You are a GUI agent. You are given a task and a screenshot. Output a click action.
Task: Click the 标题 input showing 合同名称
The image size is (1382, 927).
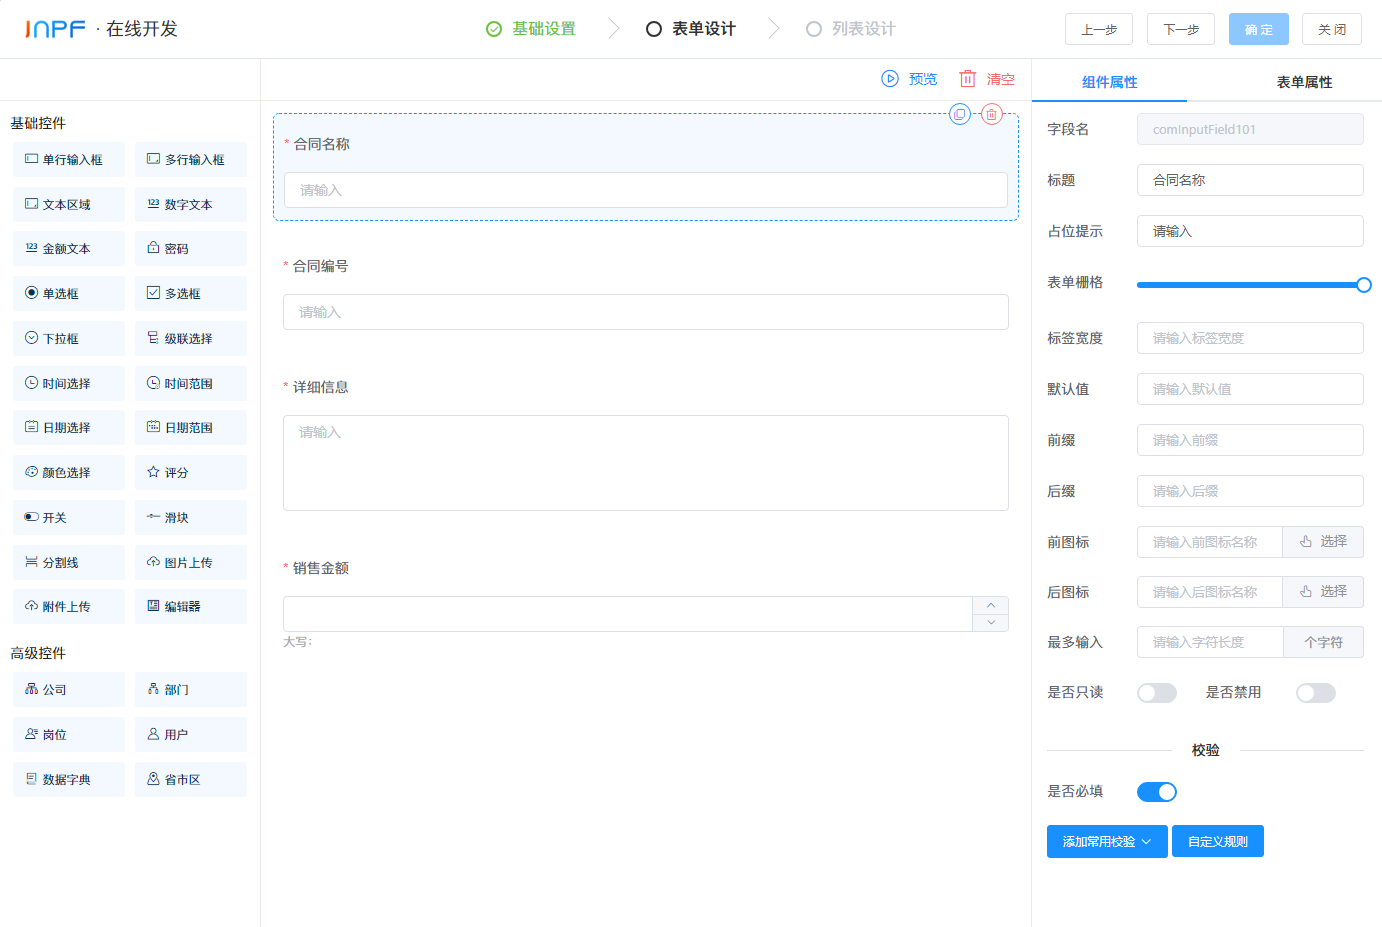point(1250,180)
